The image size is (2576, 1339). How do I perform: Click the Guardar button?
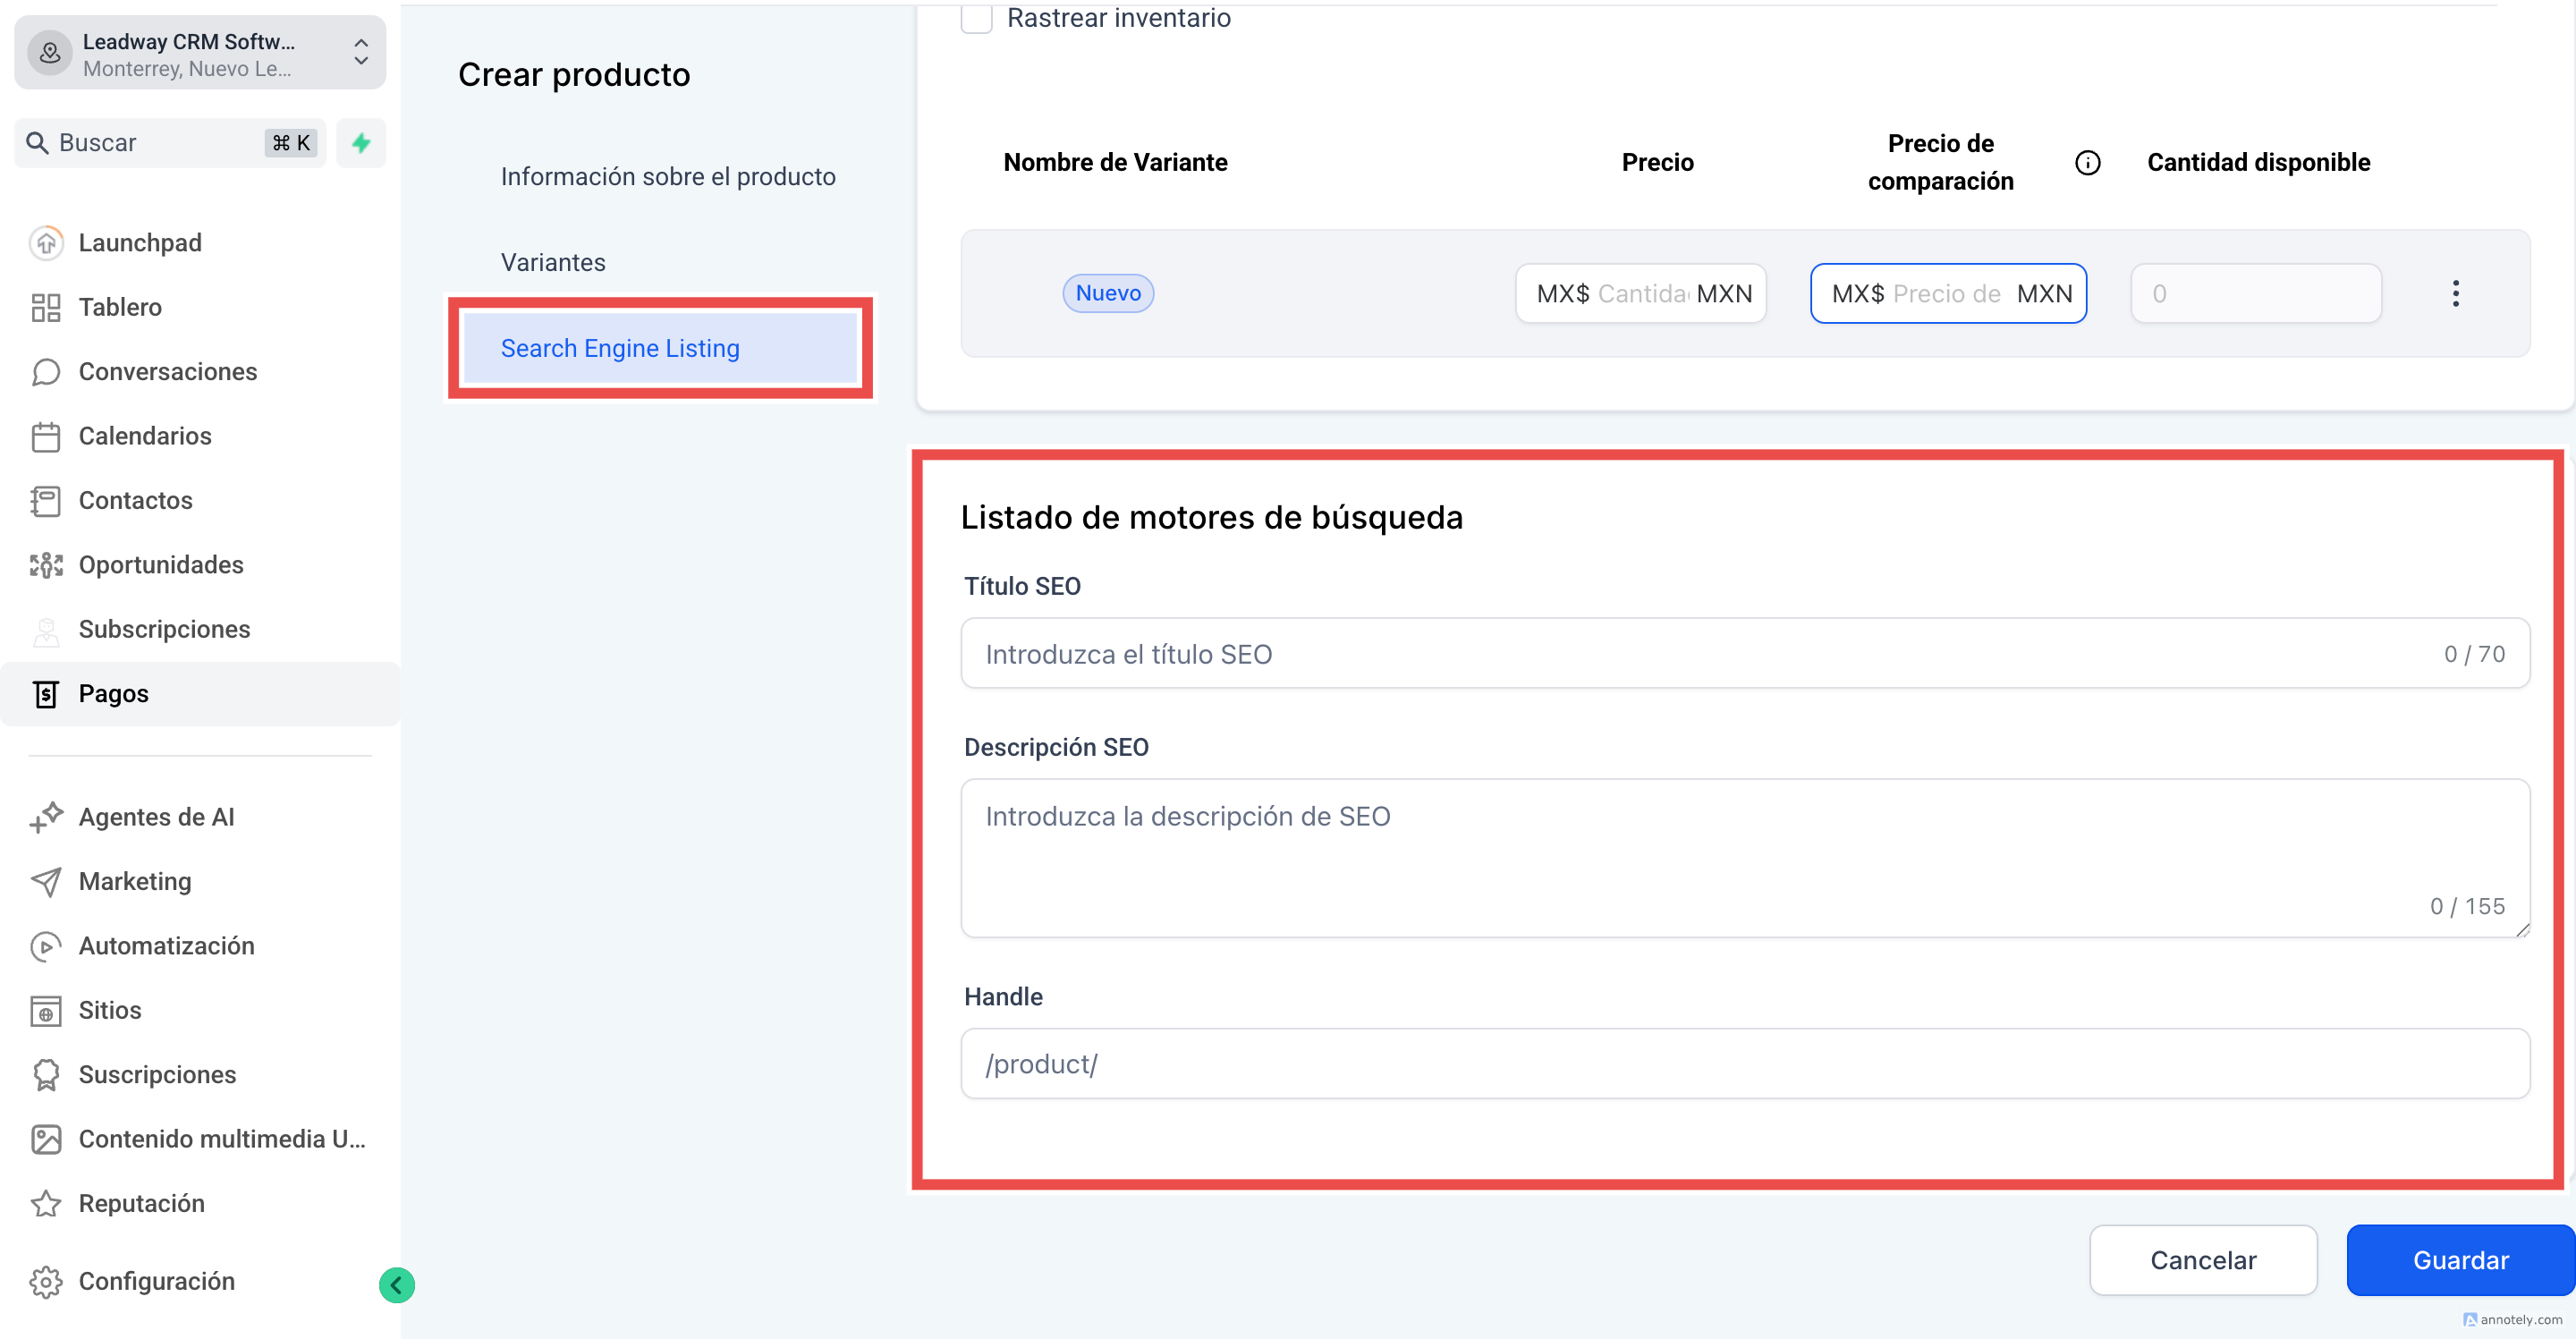[x=2460, y=1260]
